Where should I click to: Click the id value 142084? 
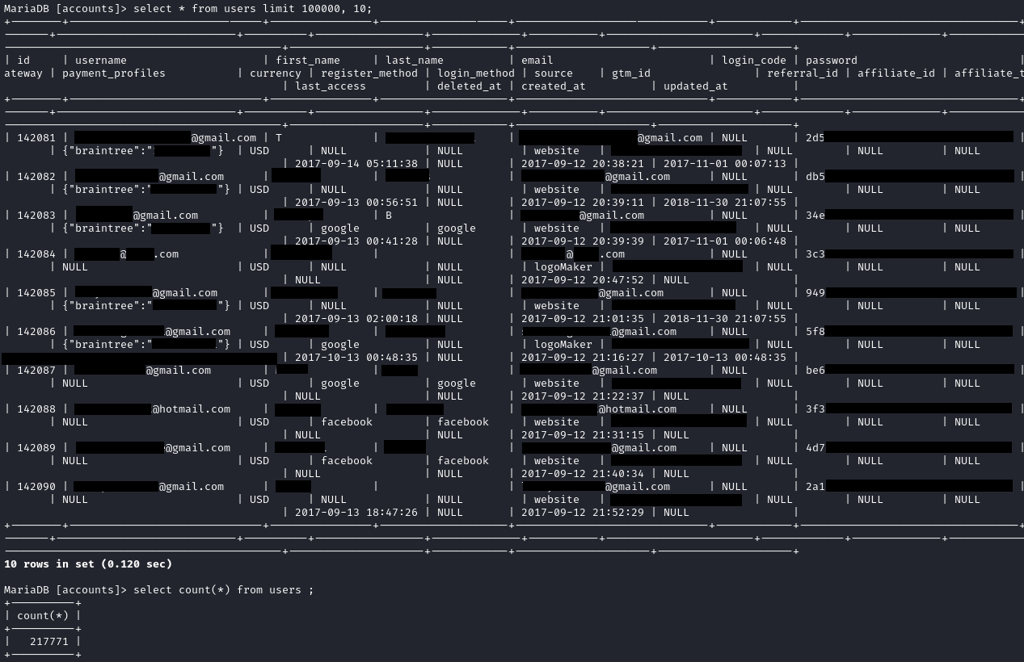pos(36,254)
